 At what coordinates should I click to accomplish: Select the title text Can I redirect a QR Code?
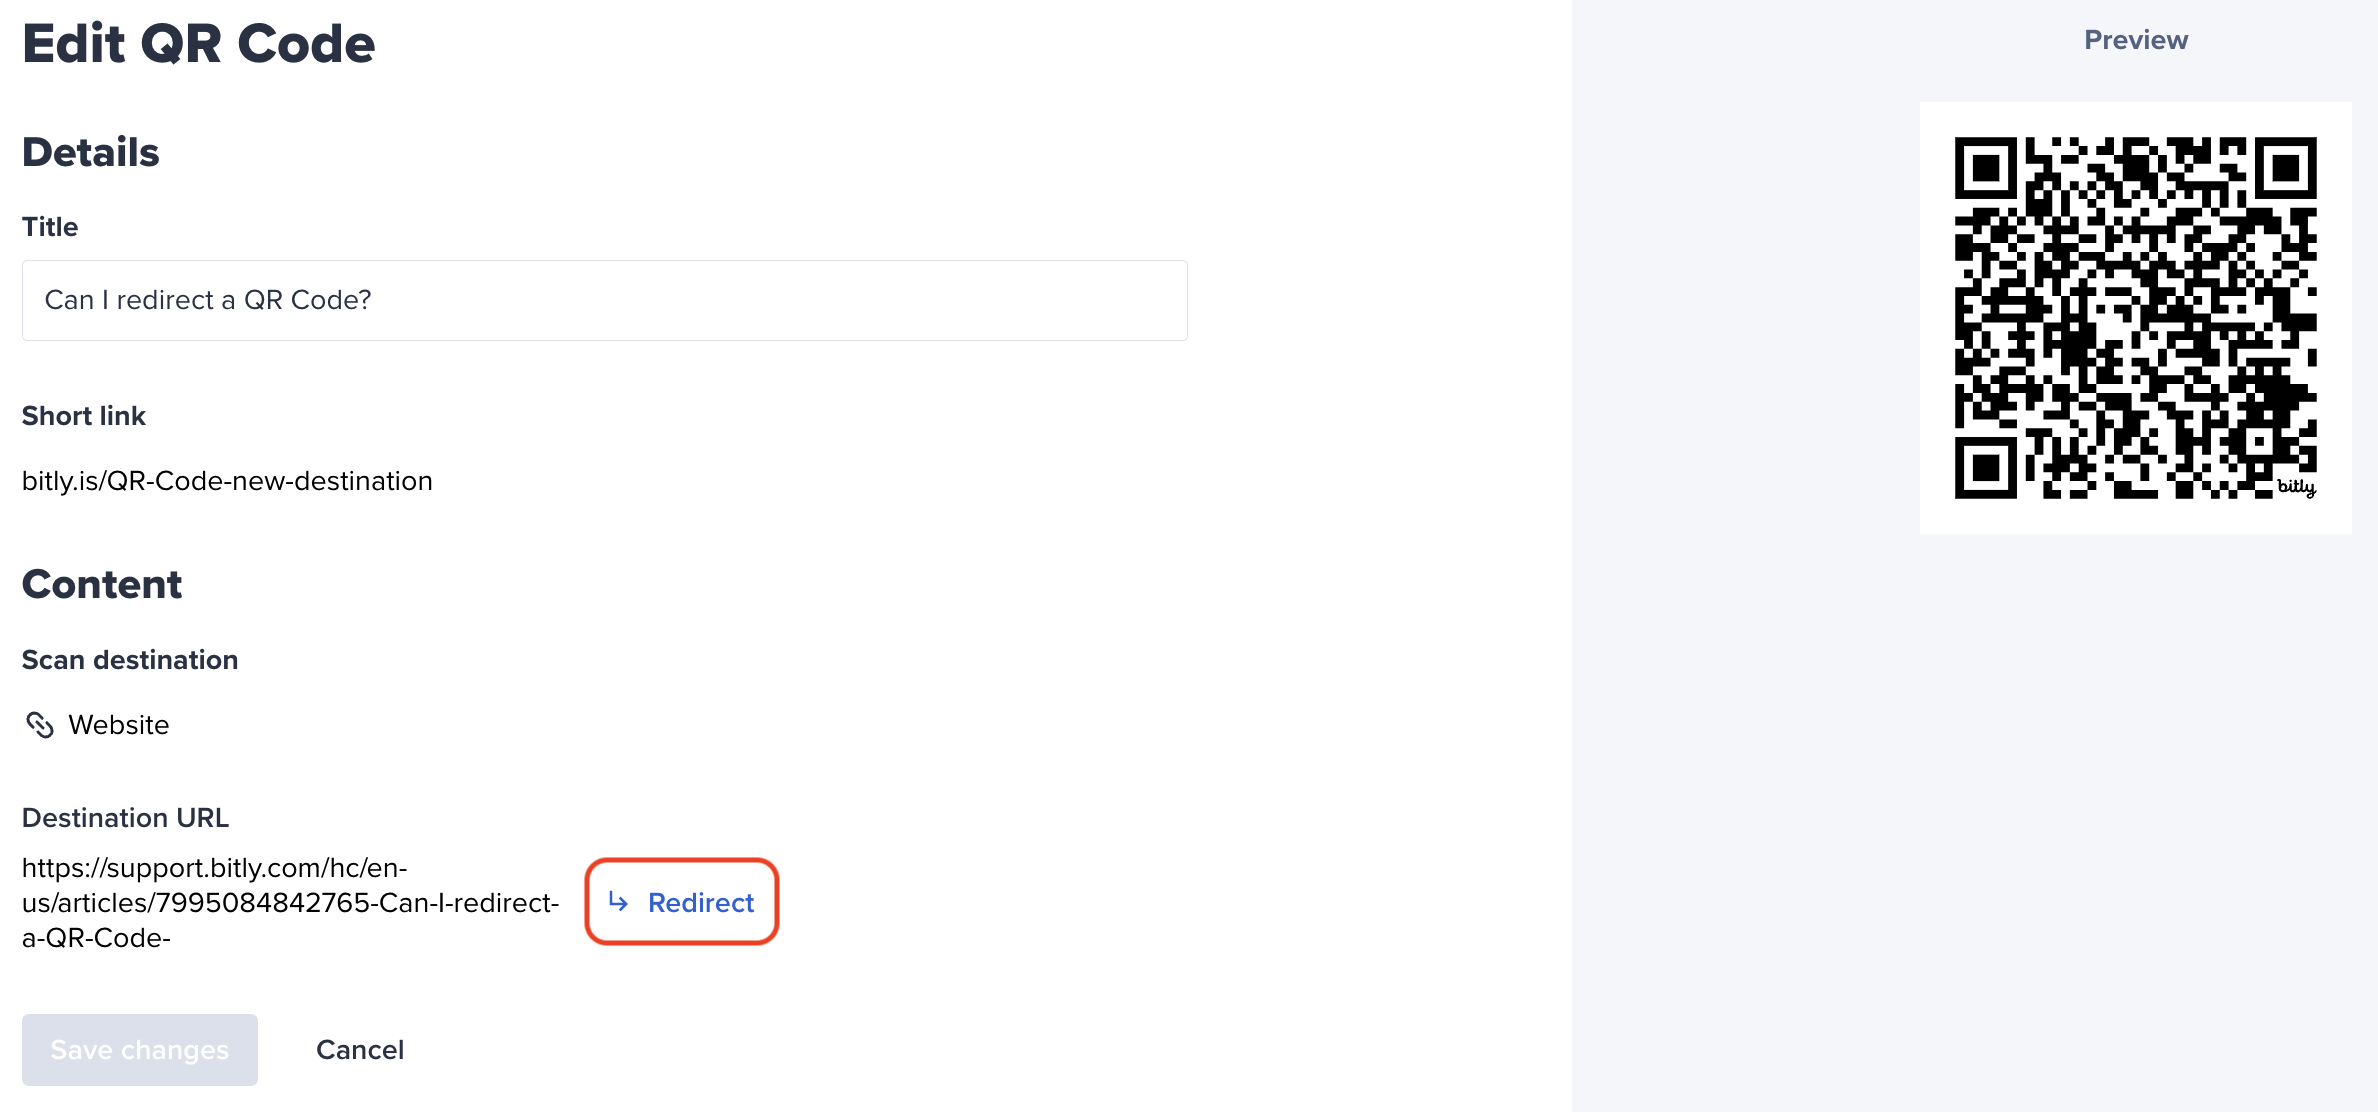click(x=205, y=300)
